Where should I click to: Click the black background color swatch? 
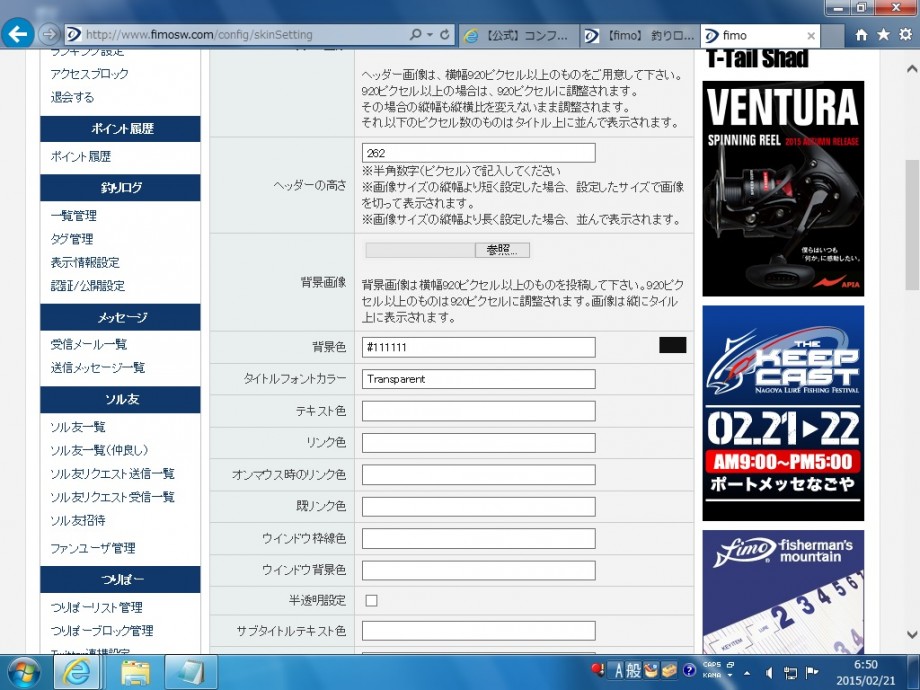pyautogui.click(x=673, y=346)
